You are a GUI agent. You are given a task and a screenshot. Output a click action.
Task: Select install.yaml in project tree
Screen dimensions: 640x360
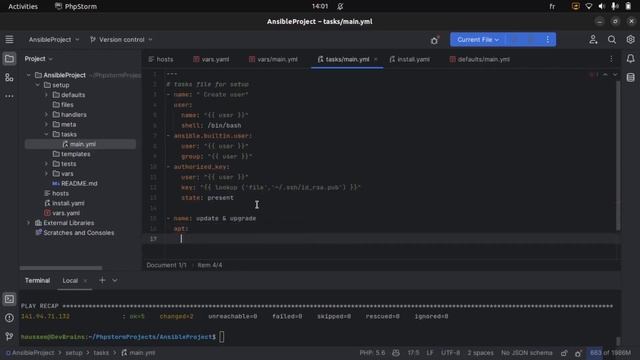[x=64, y=203]
